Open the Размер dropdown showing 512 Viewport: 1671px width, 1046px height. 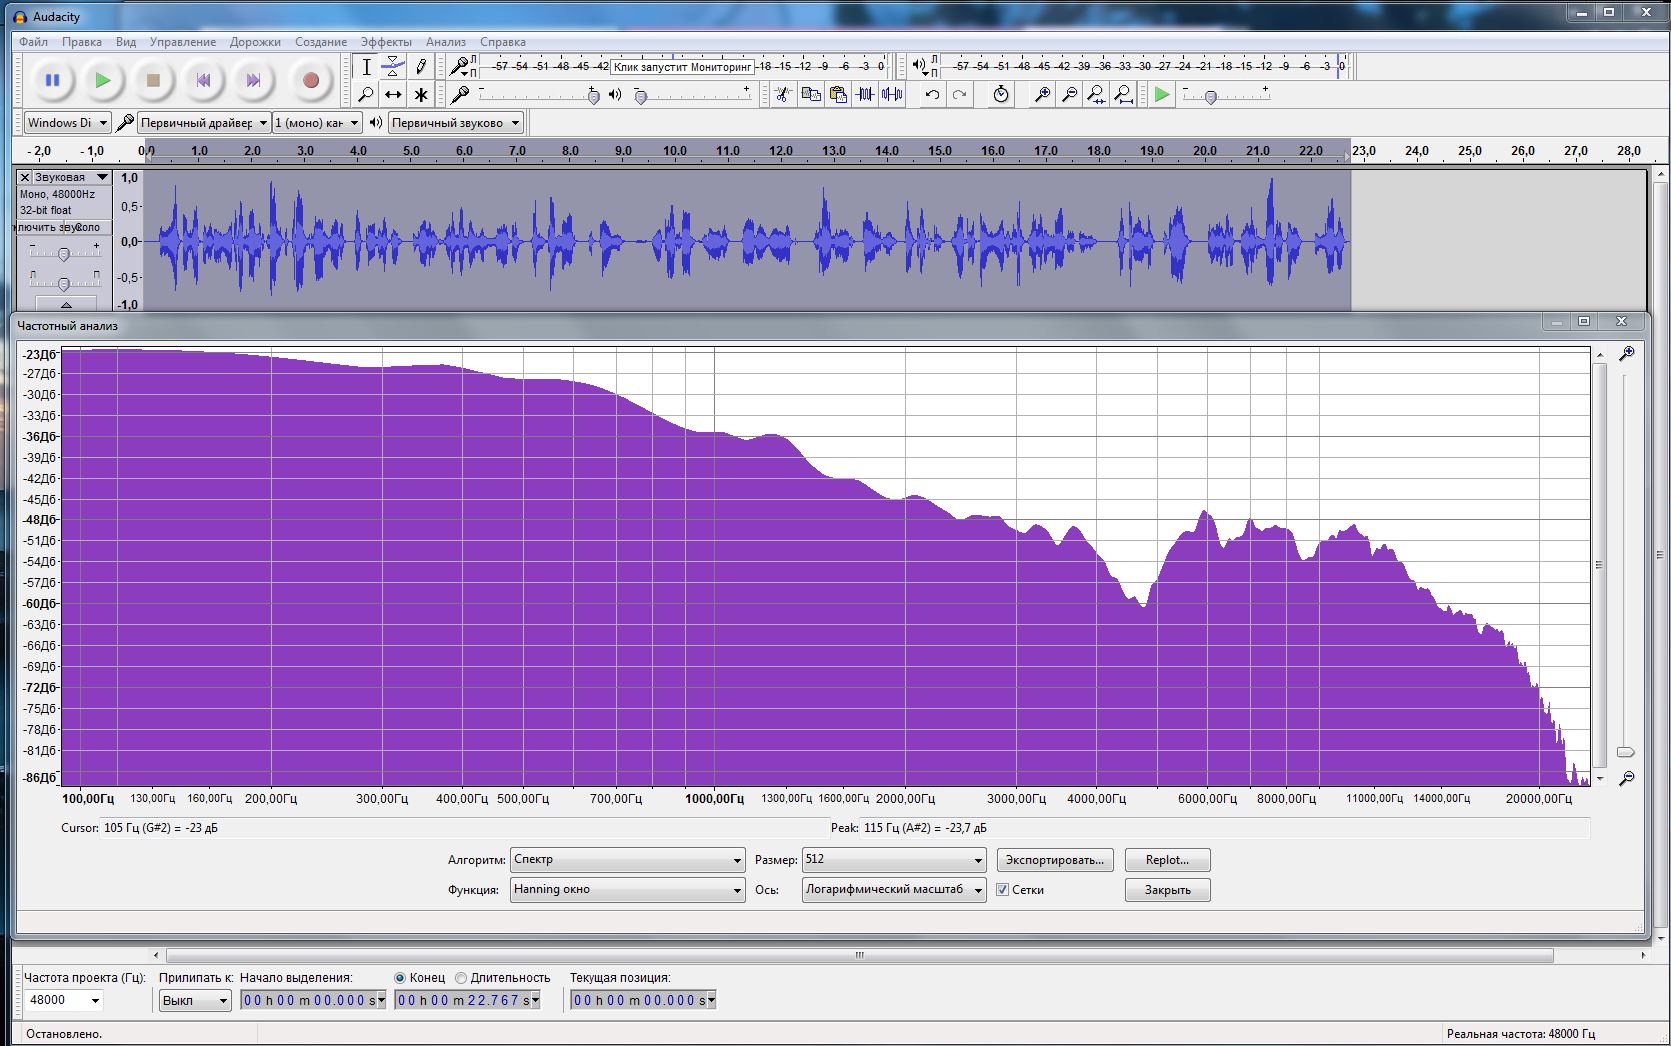pyautogui.click(x=895, y=860)
